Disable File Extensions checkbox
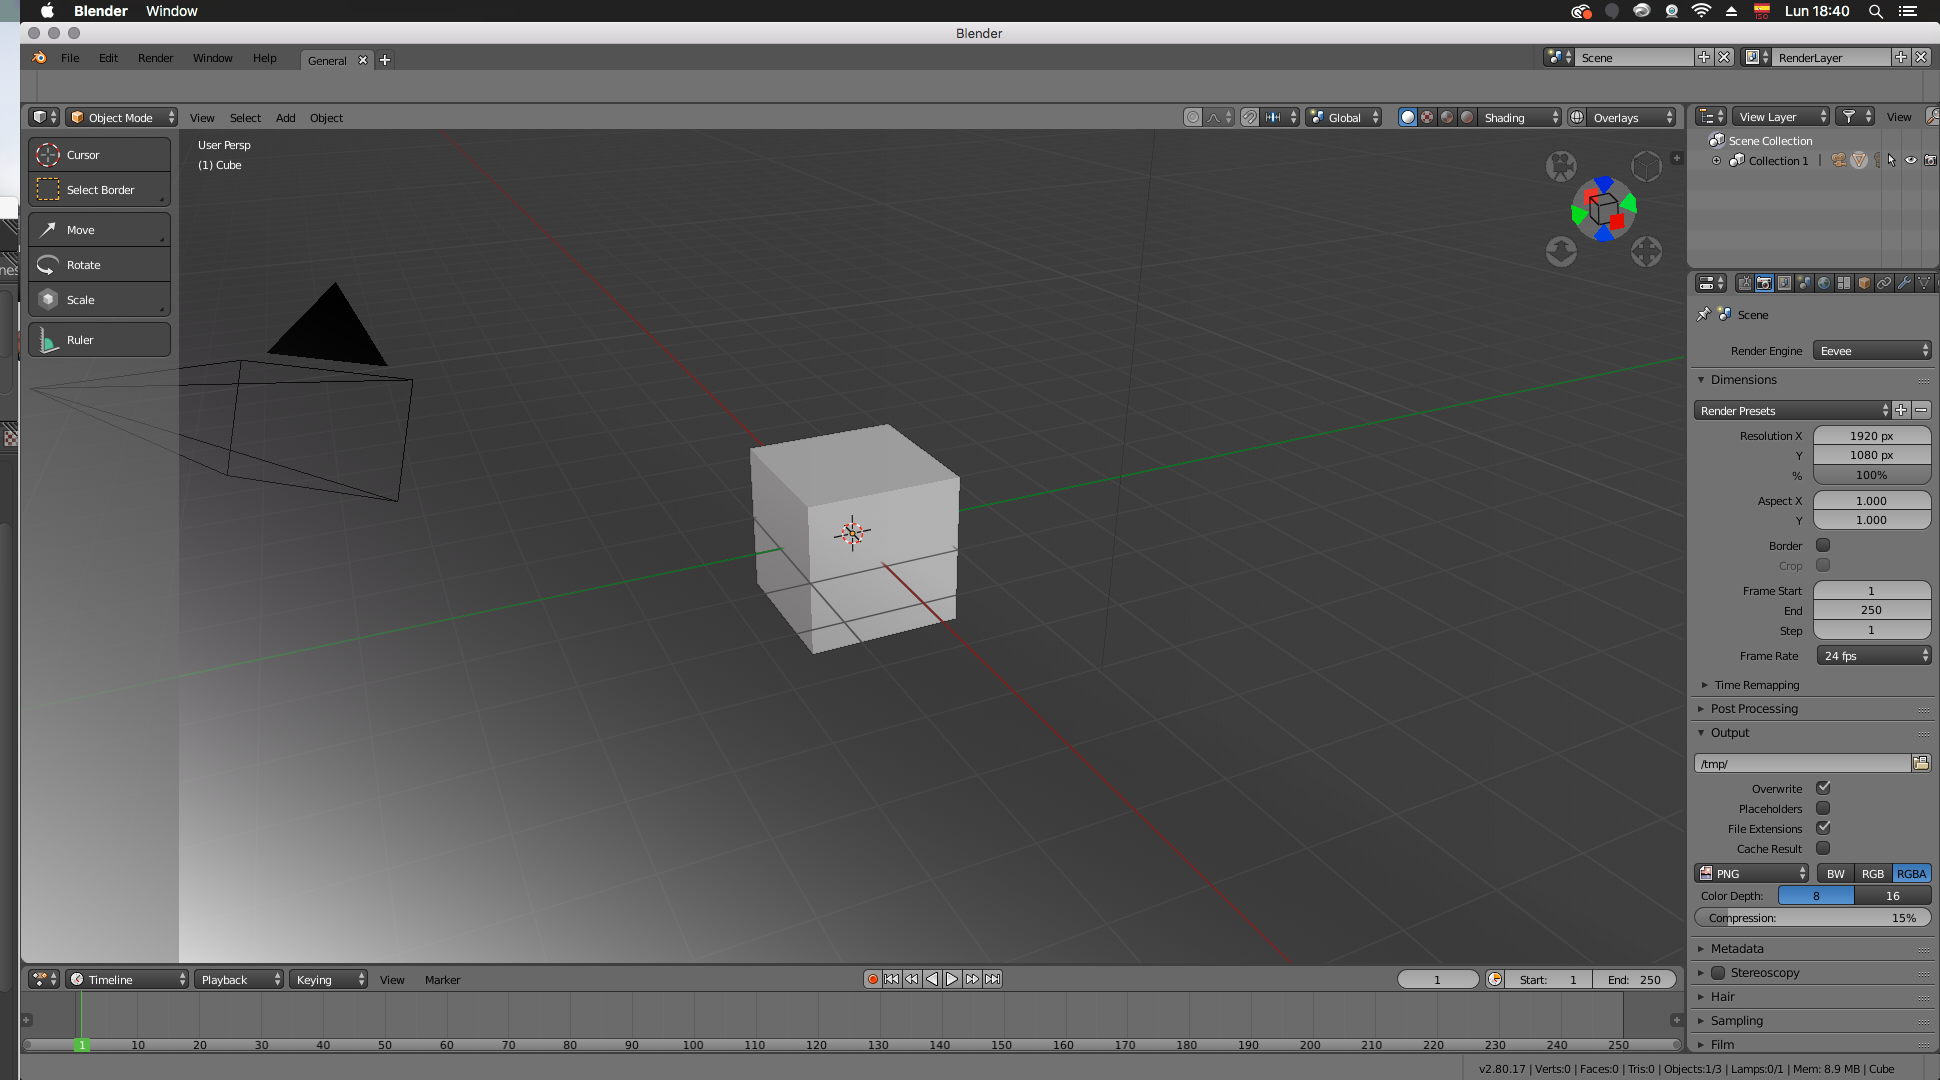This screenshot has height=1080, width=1940. (x=1823, y=828)
